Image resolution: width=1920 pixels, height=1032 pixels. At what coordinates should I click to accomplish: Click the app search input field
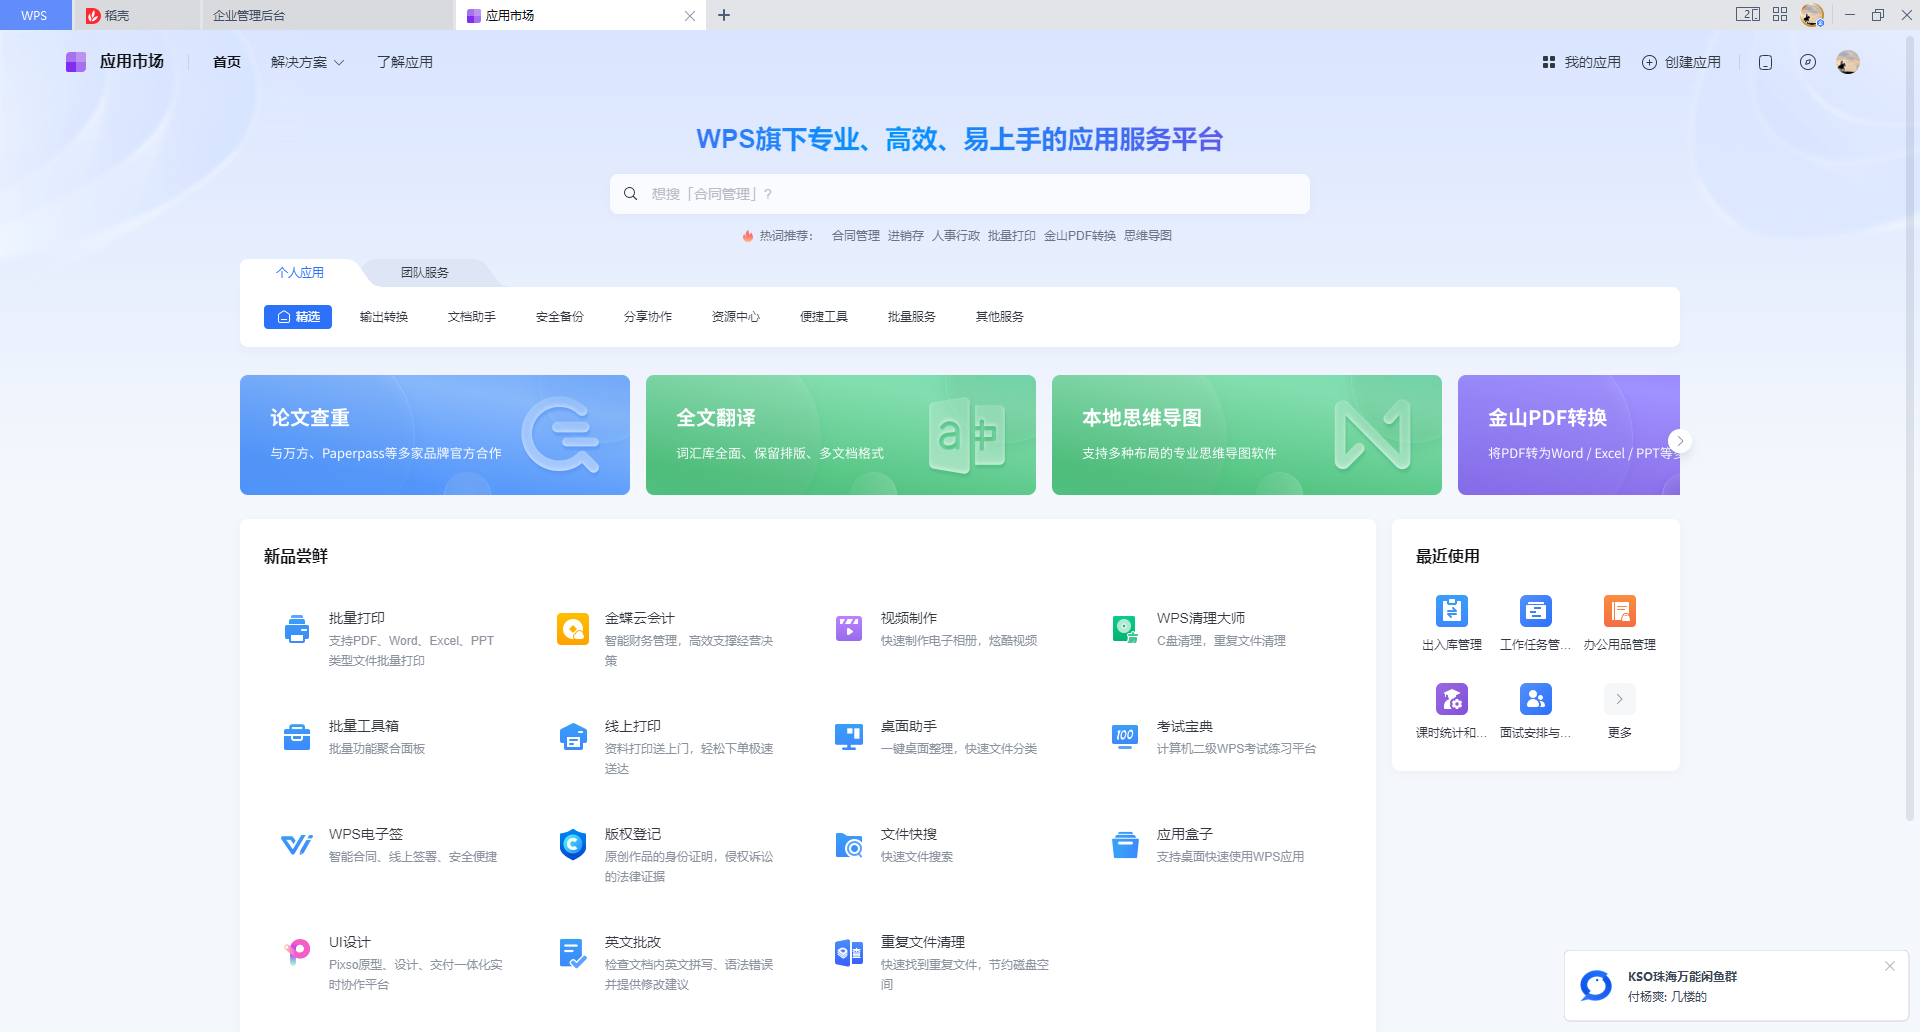[x=960, y=194]
